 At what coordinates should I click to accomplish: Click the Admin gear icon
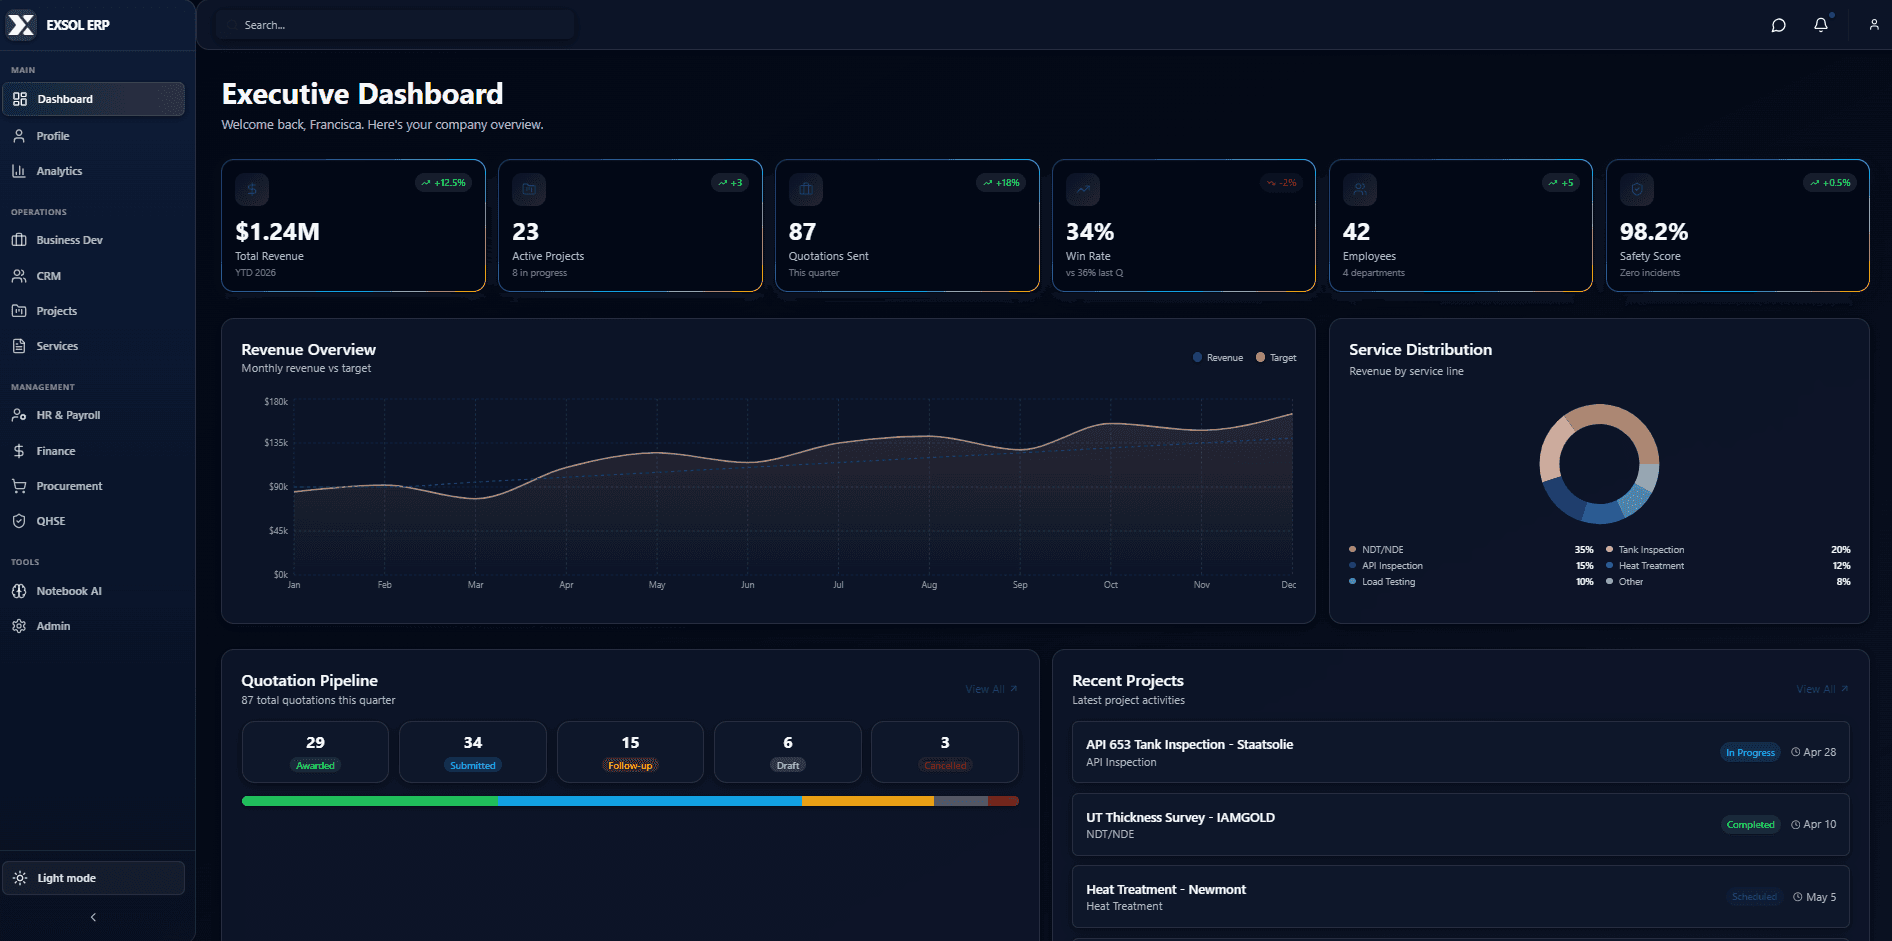[x=19, y=626]
